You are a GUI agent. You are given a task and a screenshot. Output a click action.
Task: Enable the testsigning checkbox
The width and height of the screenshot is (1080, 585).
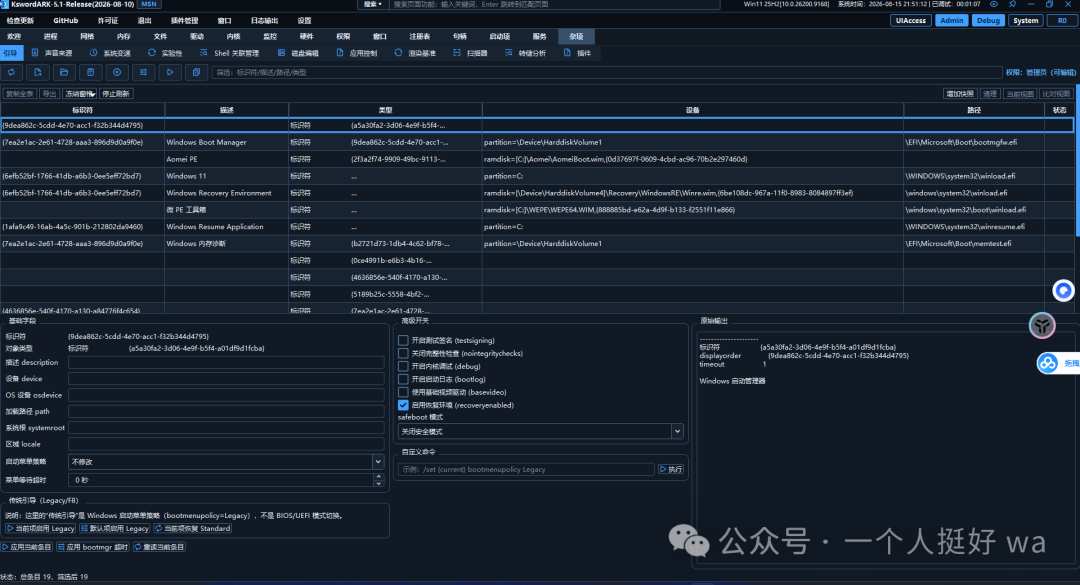(403, 340)
